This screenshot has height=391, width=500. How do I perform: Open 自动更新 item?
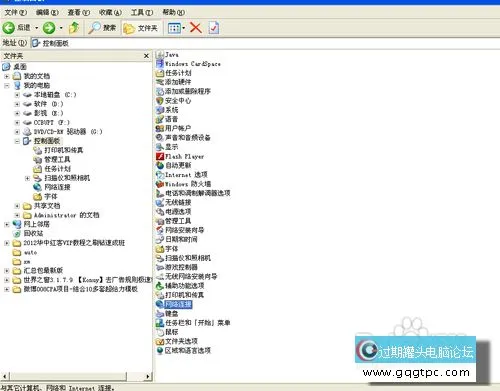point(174,165)
